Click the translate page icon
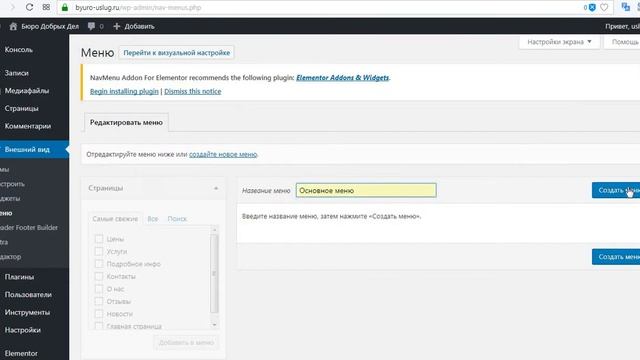Viewport: 640px width, 360px height. [x=626, y=7]
